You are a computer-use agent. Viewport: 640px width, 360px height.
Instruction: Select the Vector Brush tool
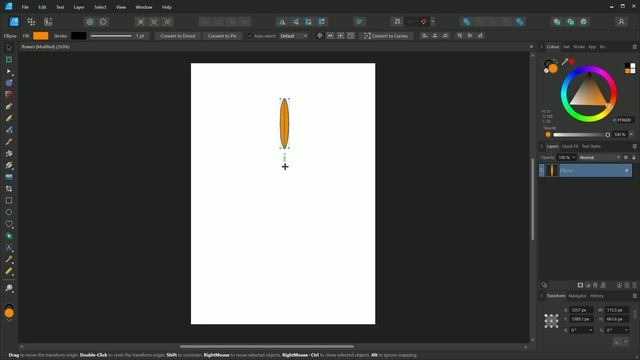coord(9,142)
